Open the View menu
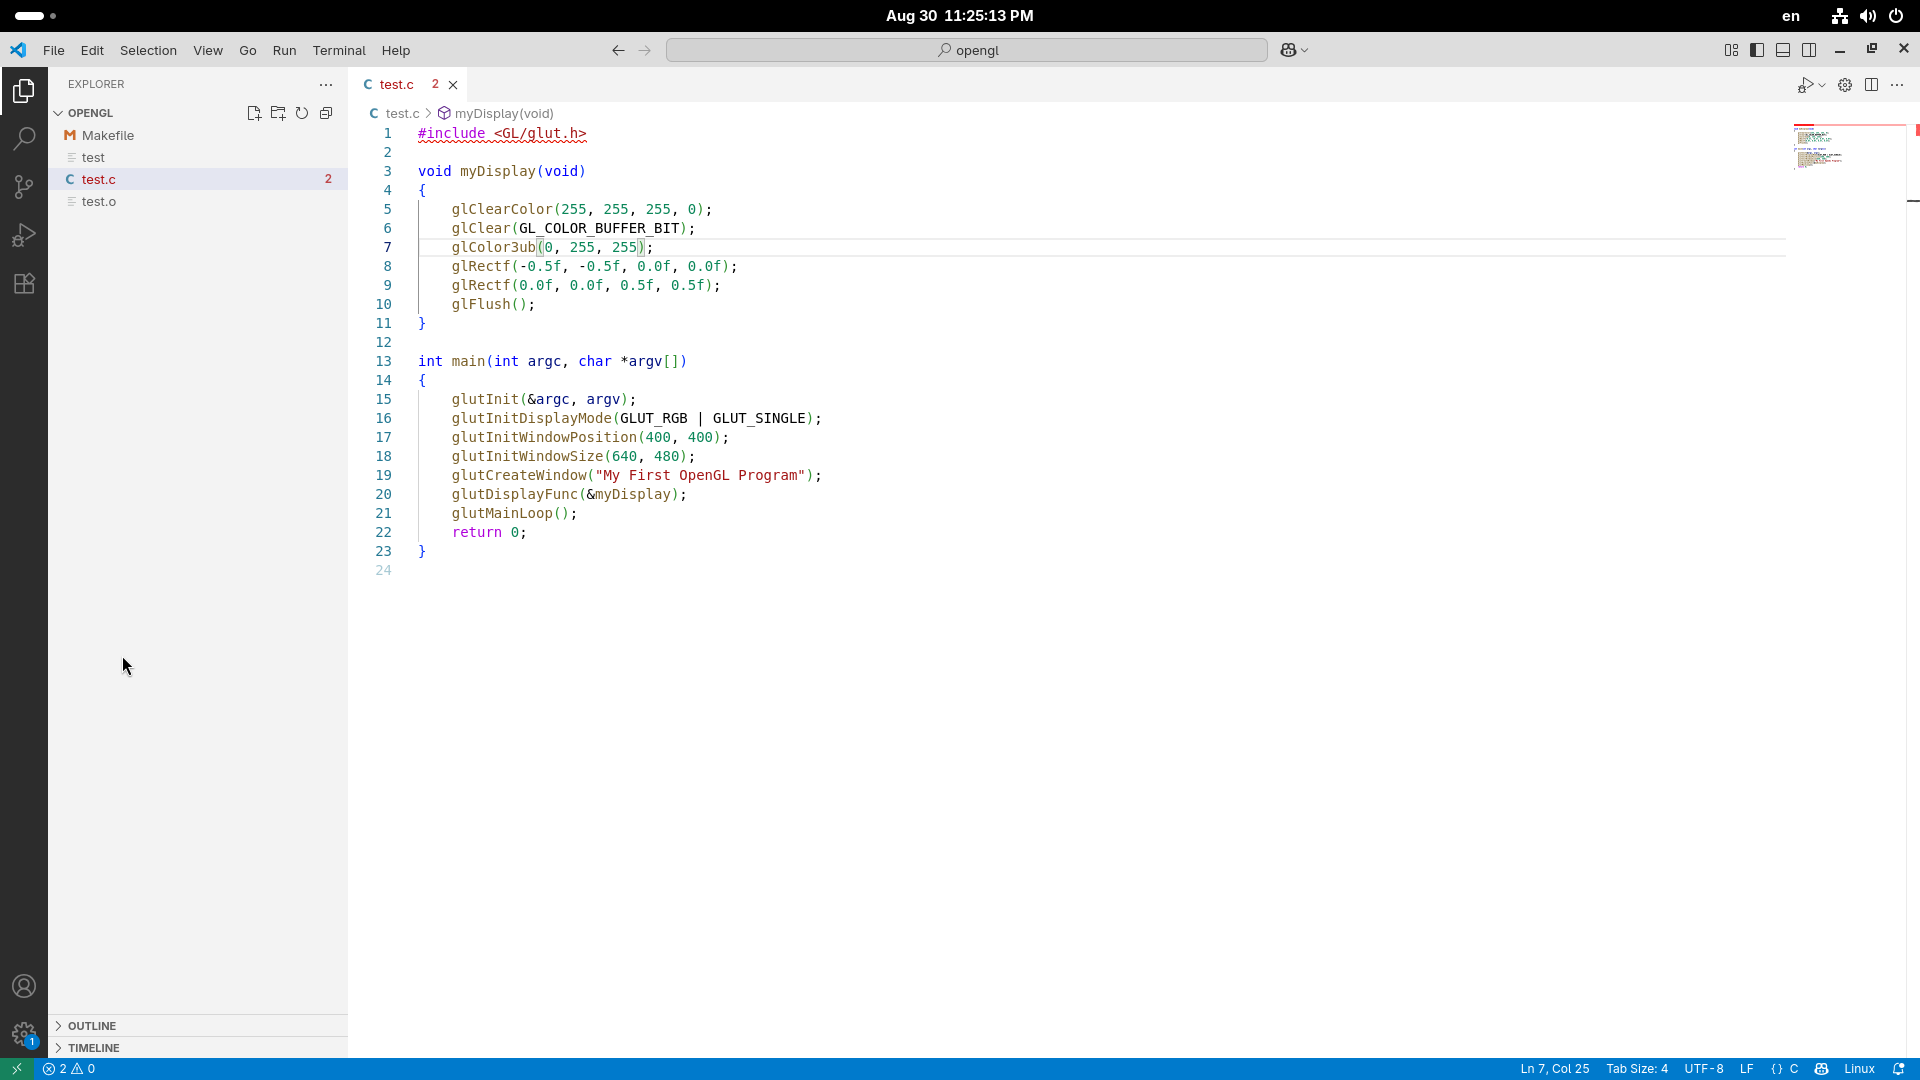This screenshot has height=1080, width=1920. [208, 50]
